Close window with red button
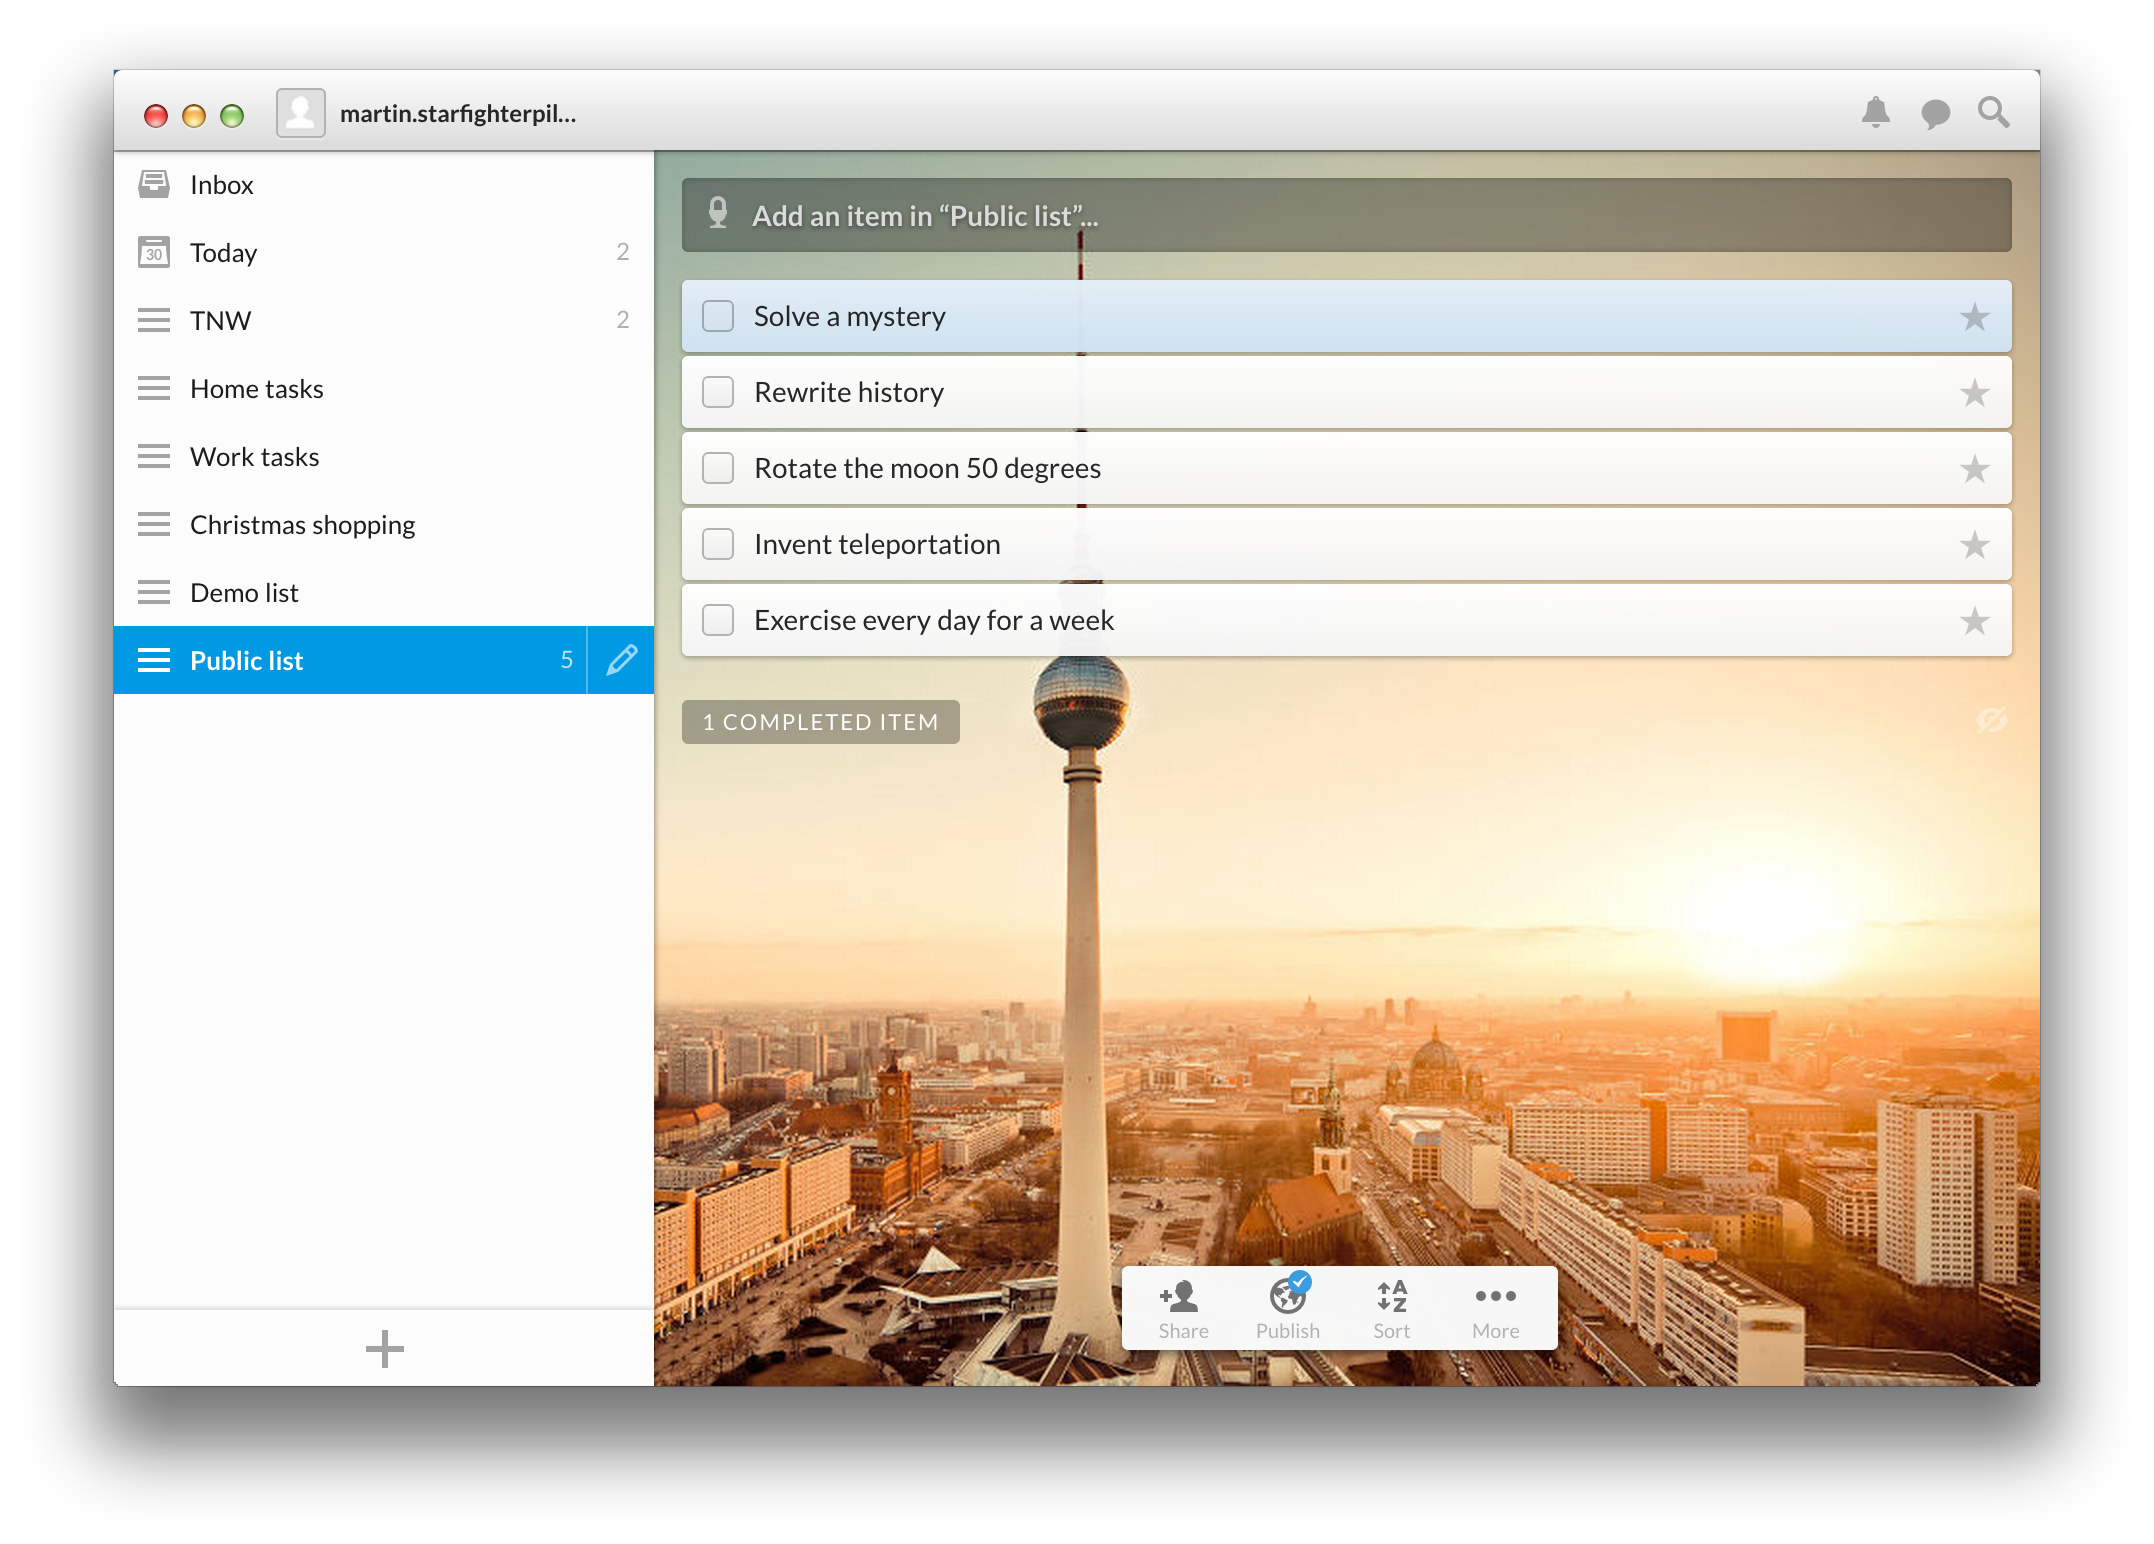The image size is (2154, 1544). pyautogui.click(x=155, y=116)
